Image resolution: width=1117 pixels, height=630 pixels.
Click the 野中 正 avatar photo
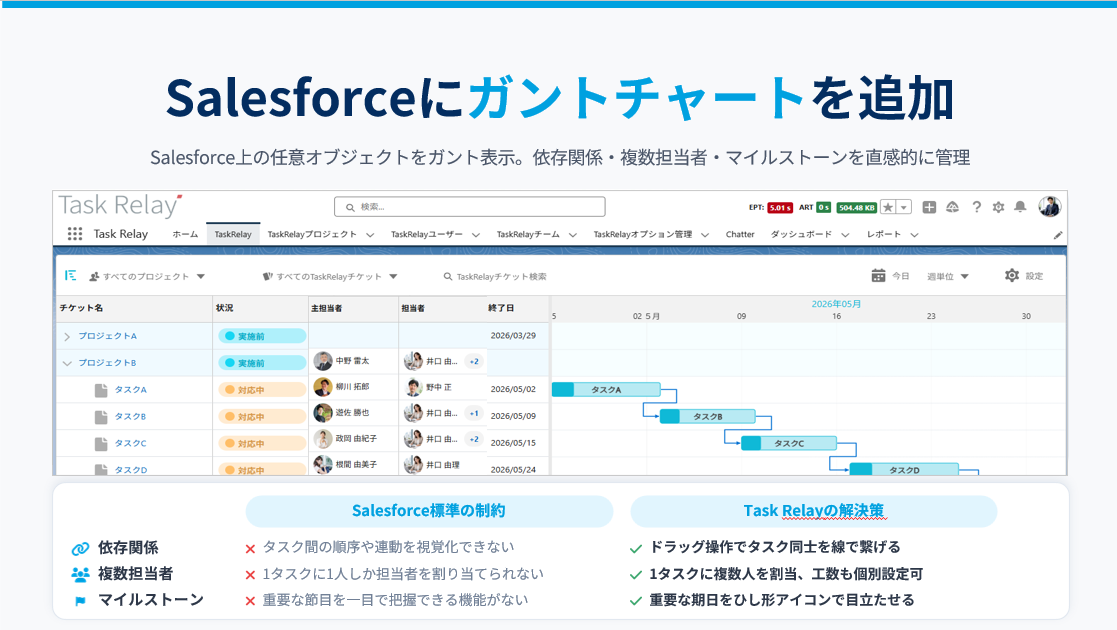414,387
